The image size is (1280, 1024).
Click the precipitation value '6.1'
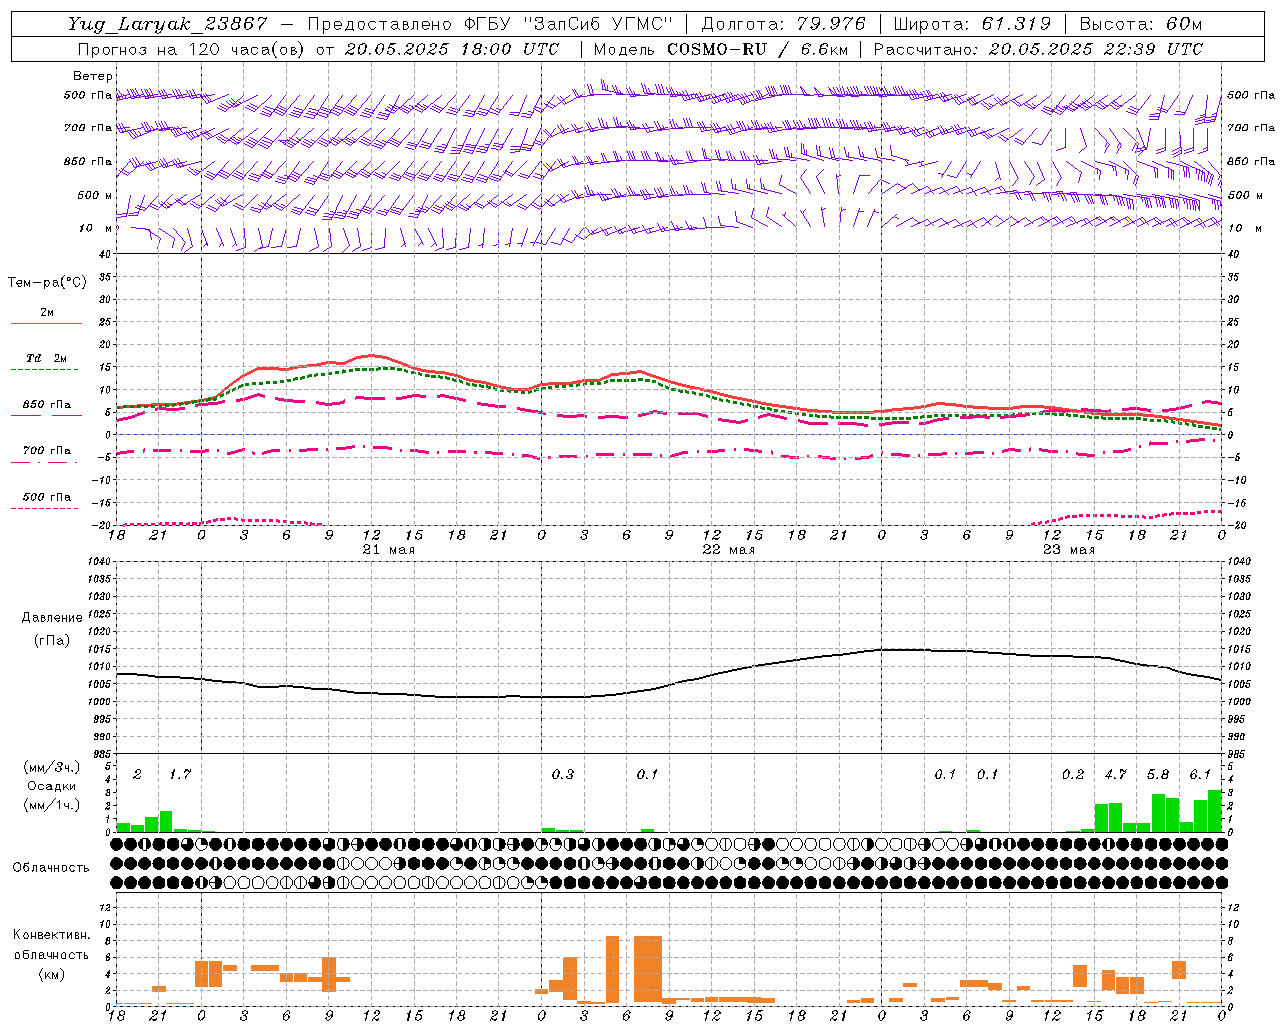(1200, 774)
